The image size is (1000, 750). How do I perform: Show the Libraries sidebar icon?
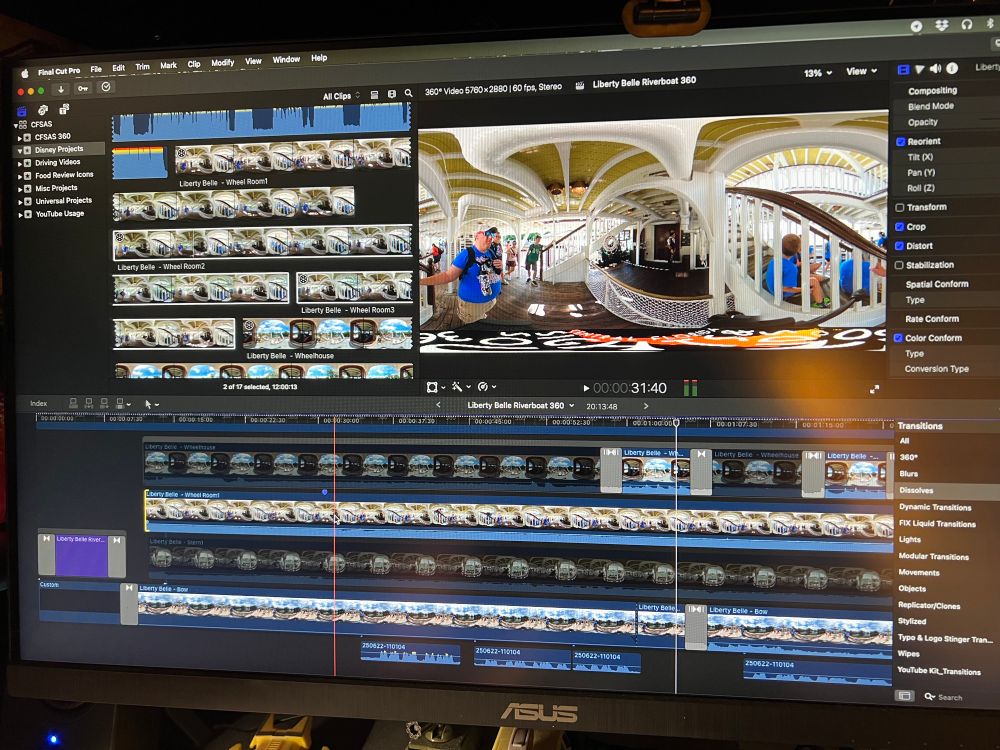click(x=22, y=111)
